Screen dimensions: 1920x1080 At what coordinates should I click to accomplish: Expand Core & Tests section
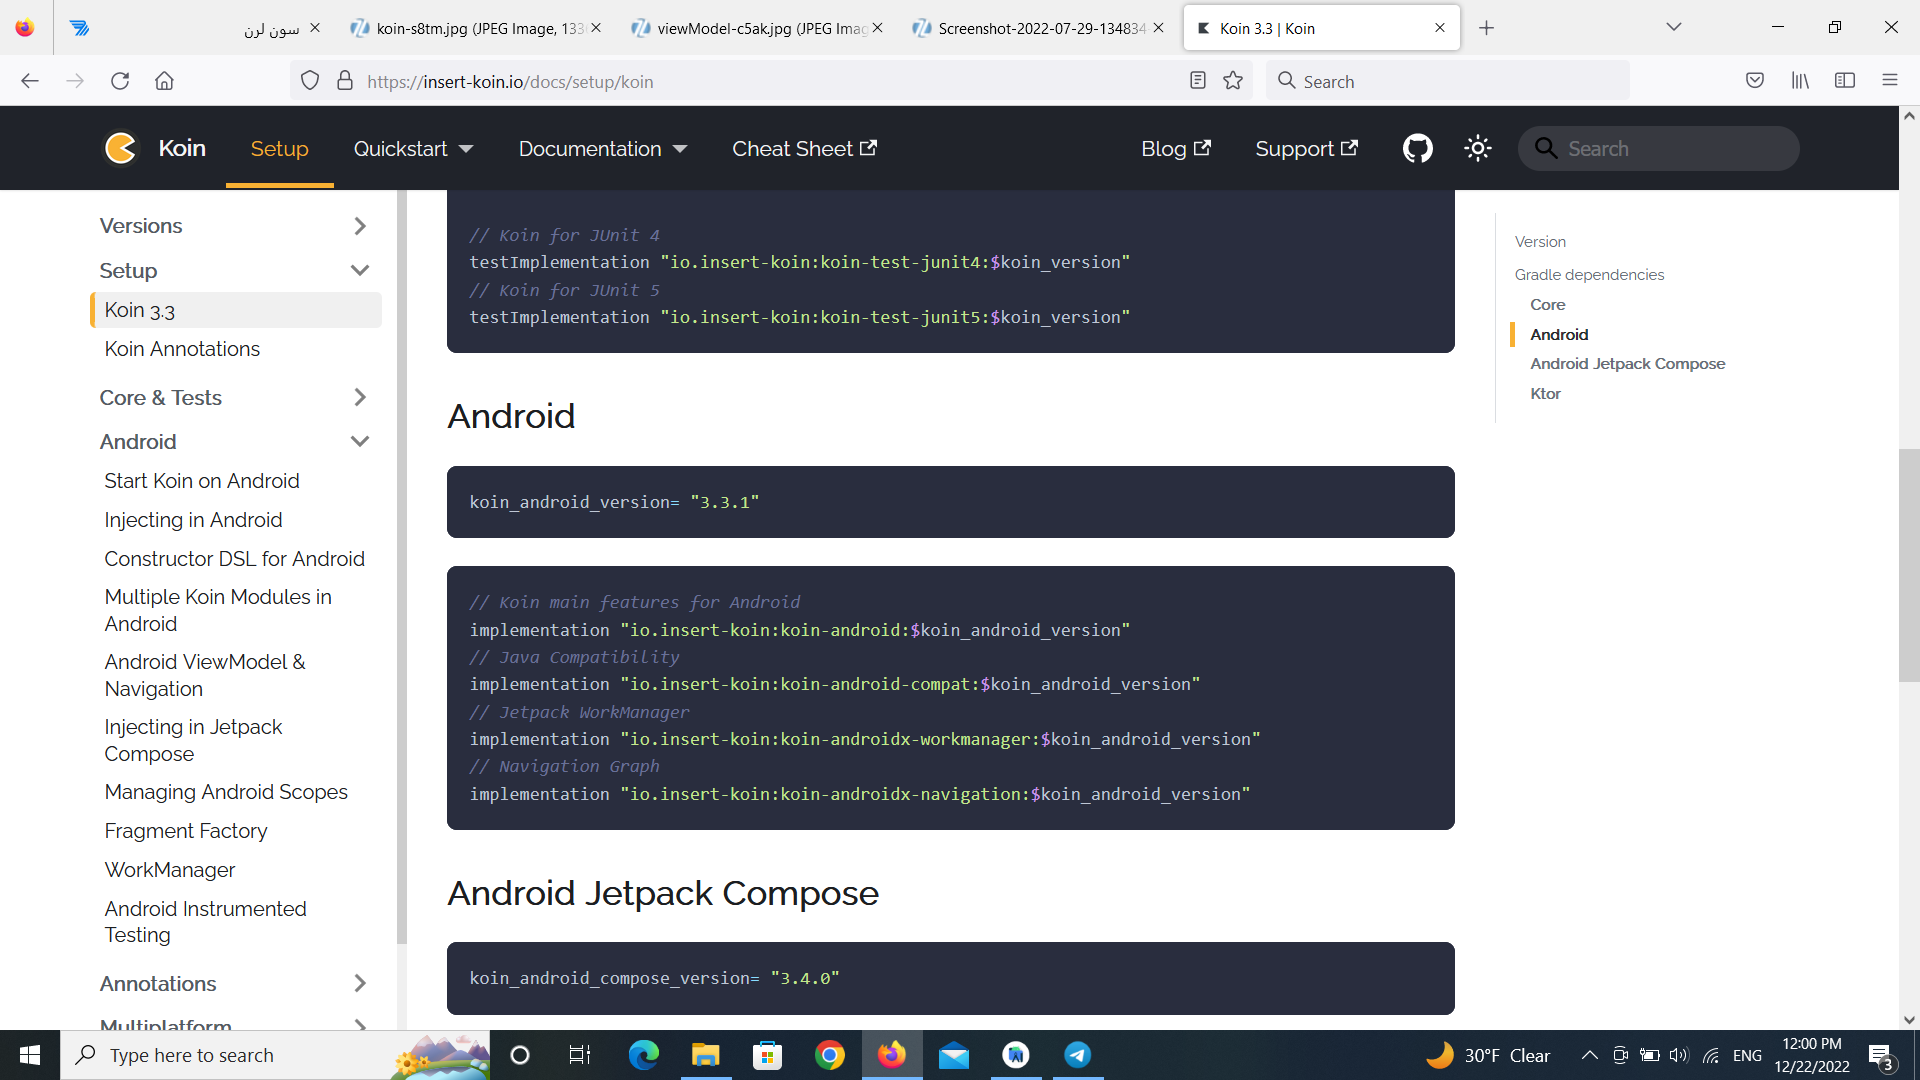pyautogui.click(x=360, y=397)
